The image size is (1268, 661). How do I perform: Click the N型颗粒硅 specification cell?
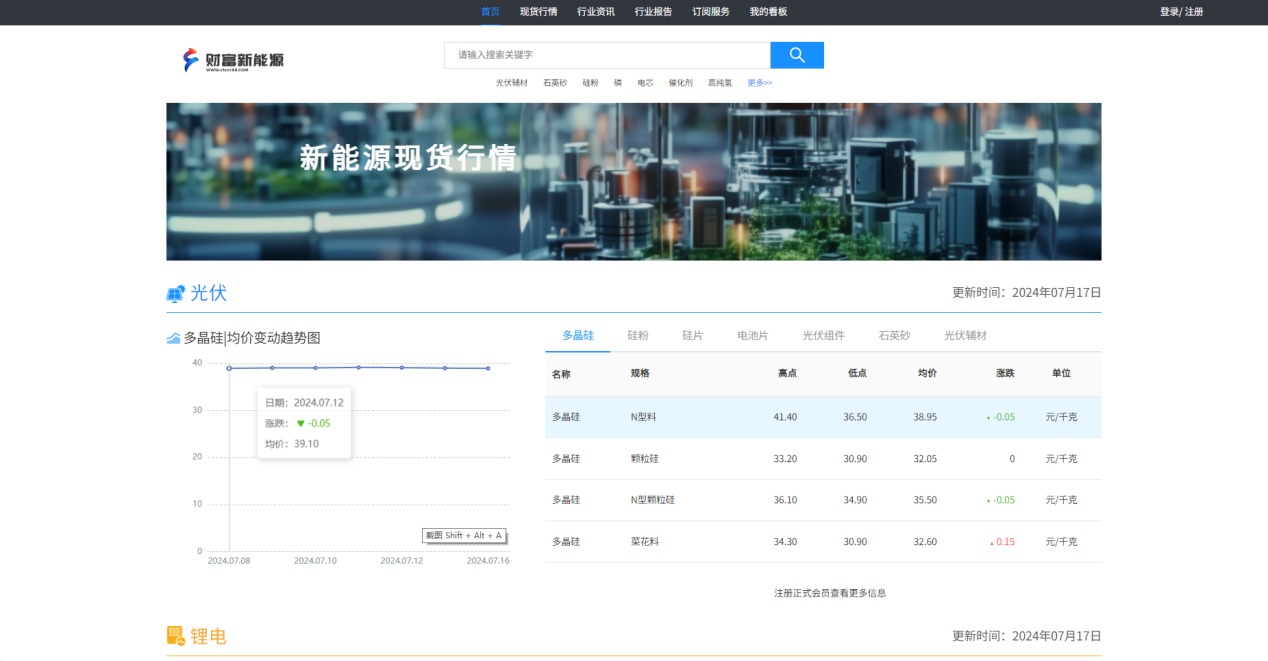pos(653,500)
